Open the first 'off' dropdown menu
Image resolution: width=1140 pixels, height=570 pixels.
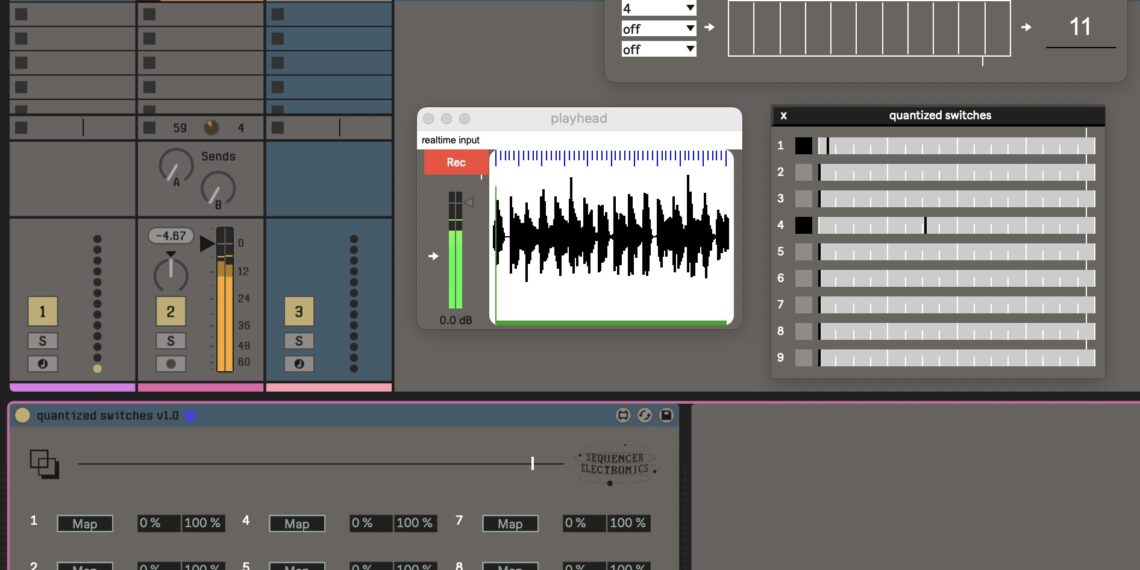[x=658, y=29]
